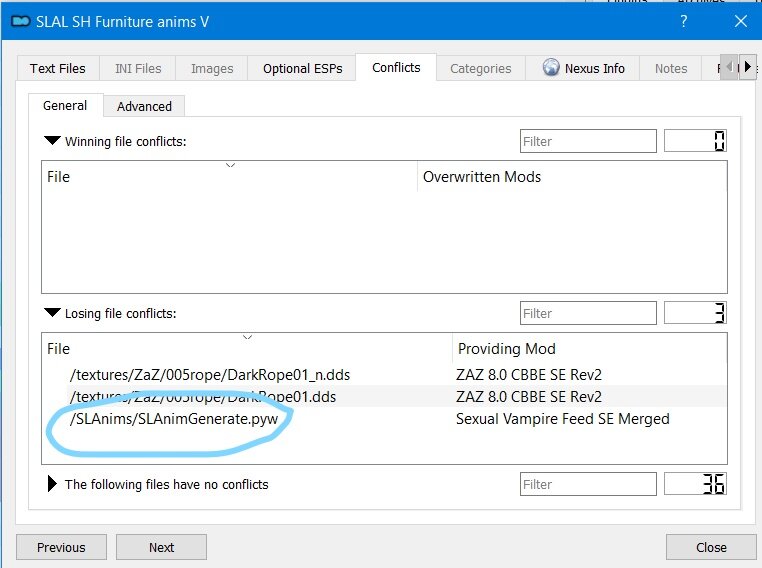Click the losing conflicts Filter field
This screenshot has width=762, height=568.
pyautogui.click(x=588, y=313)
